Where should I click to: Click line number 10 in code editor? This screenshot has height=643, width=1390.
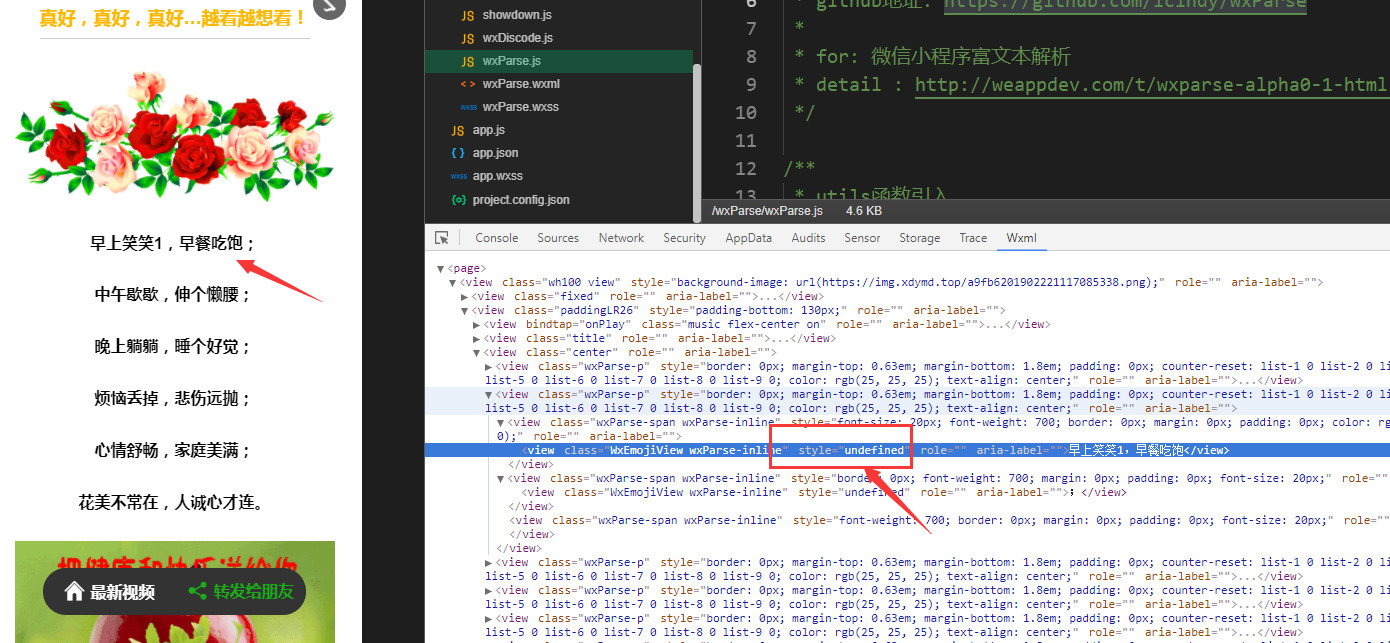point(745,112)
